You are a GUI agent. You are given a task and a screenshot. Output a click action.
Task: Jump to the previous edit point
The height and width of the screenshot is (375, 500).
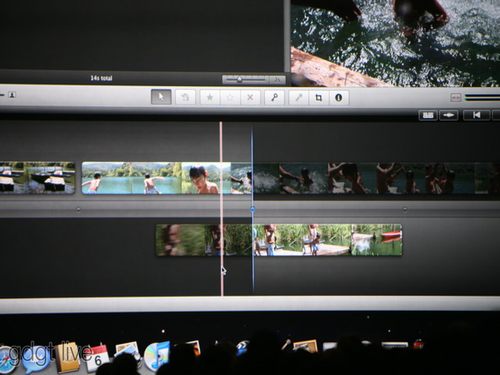click(477, 115)
